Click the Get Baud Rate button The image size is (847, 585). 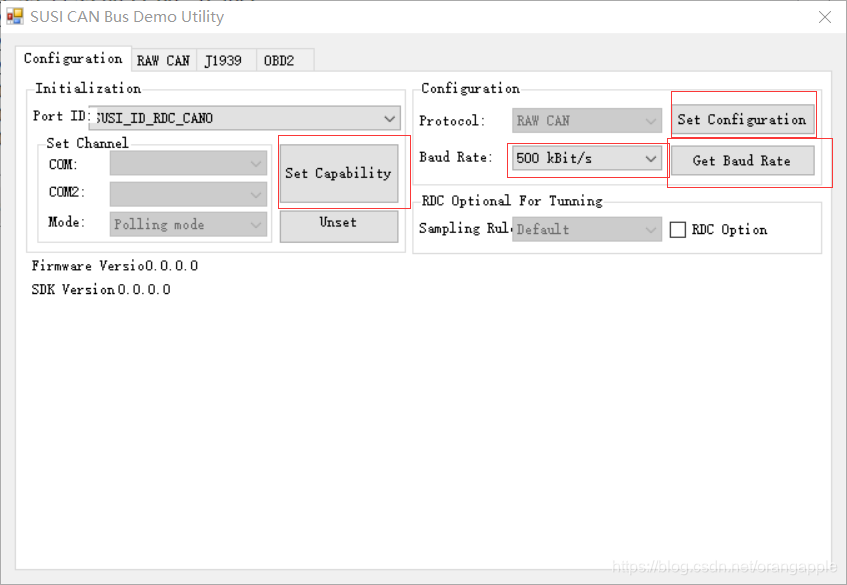pos(742,160)
